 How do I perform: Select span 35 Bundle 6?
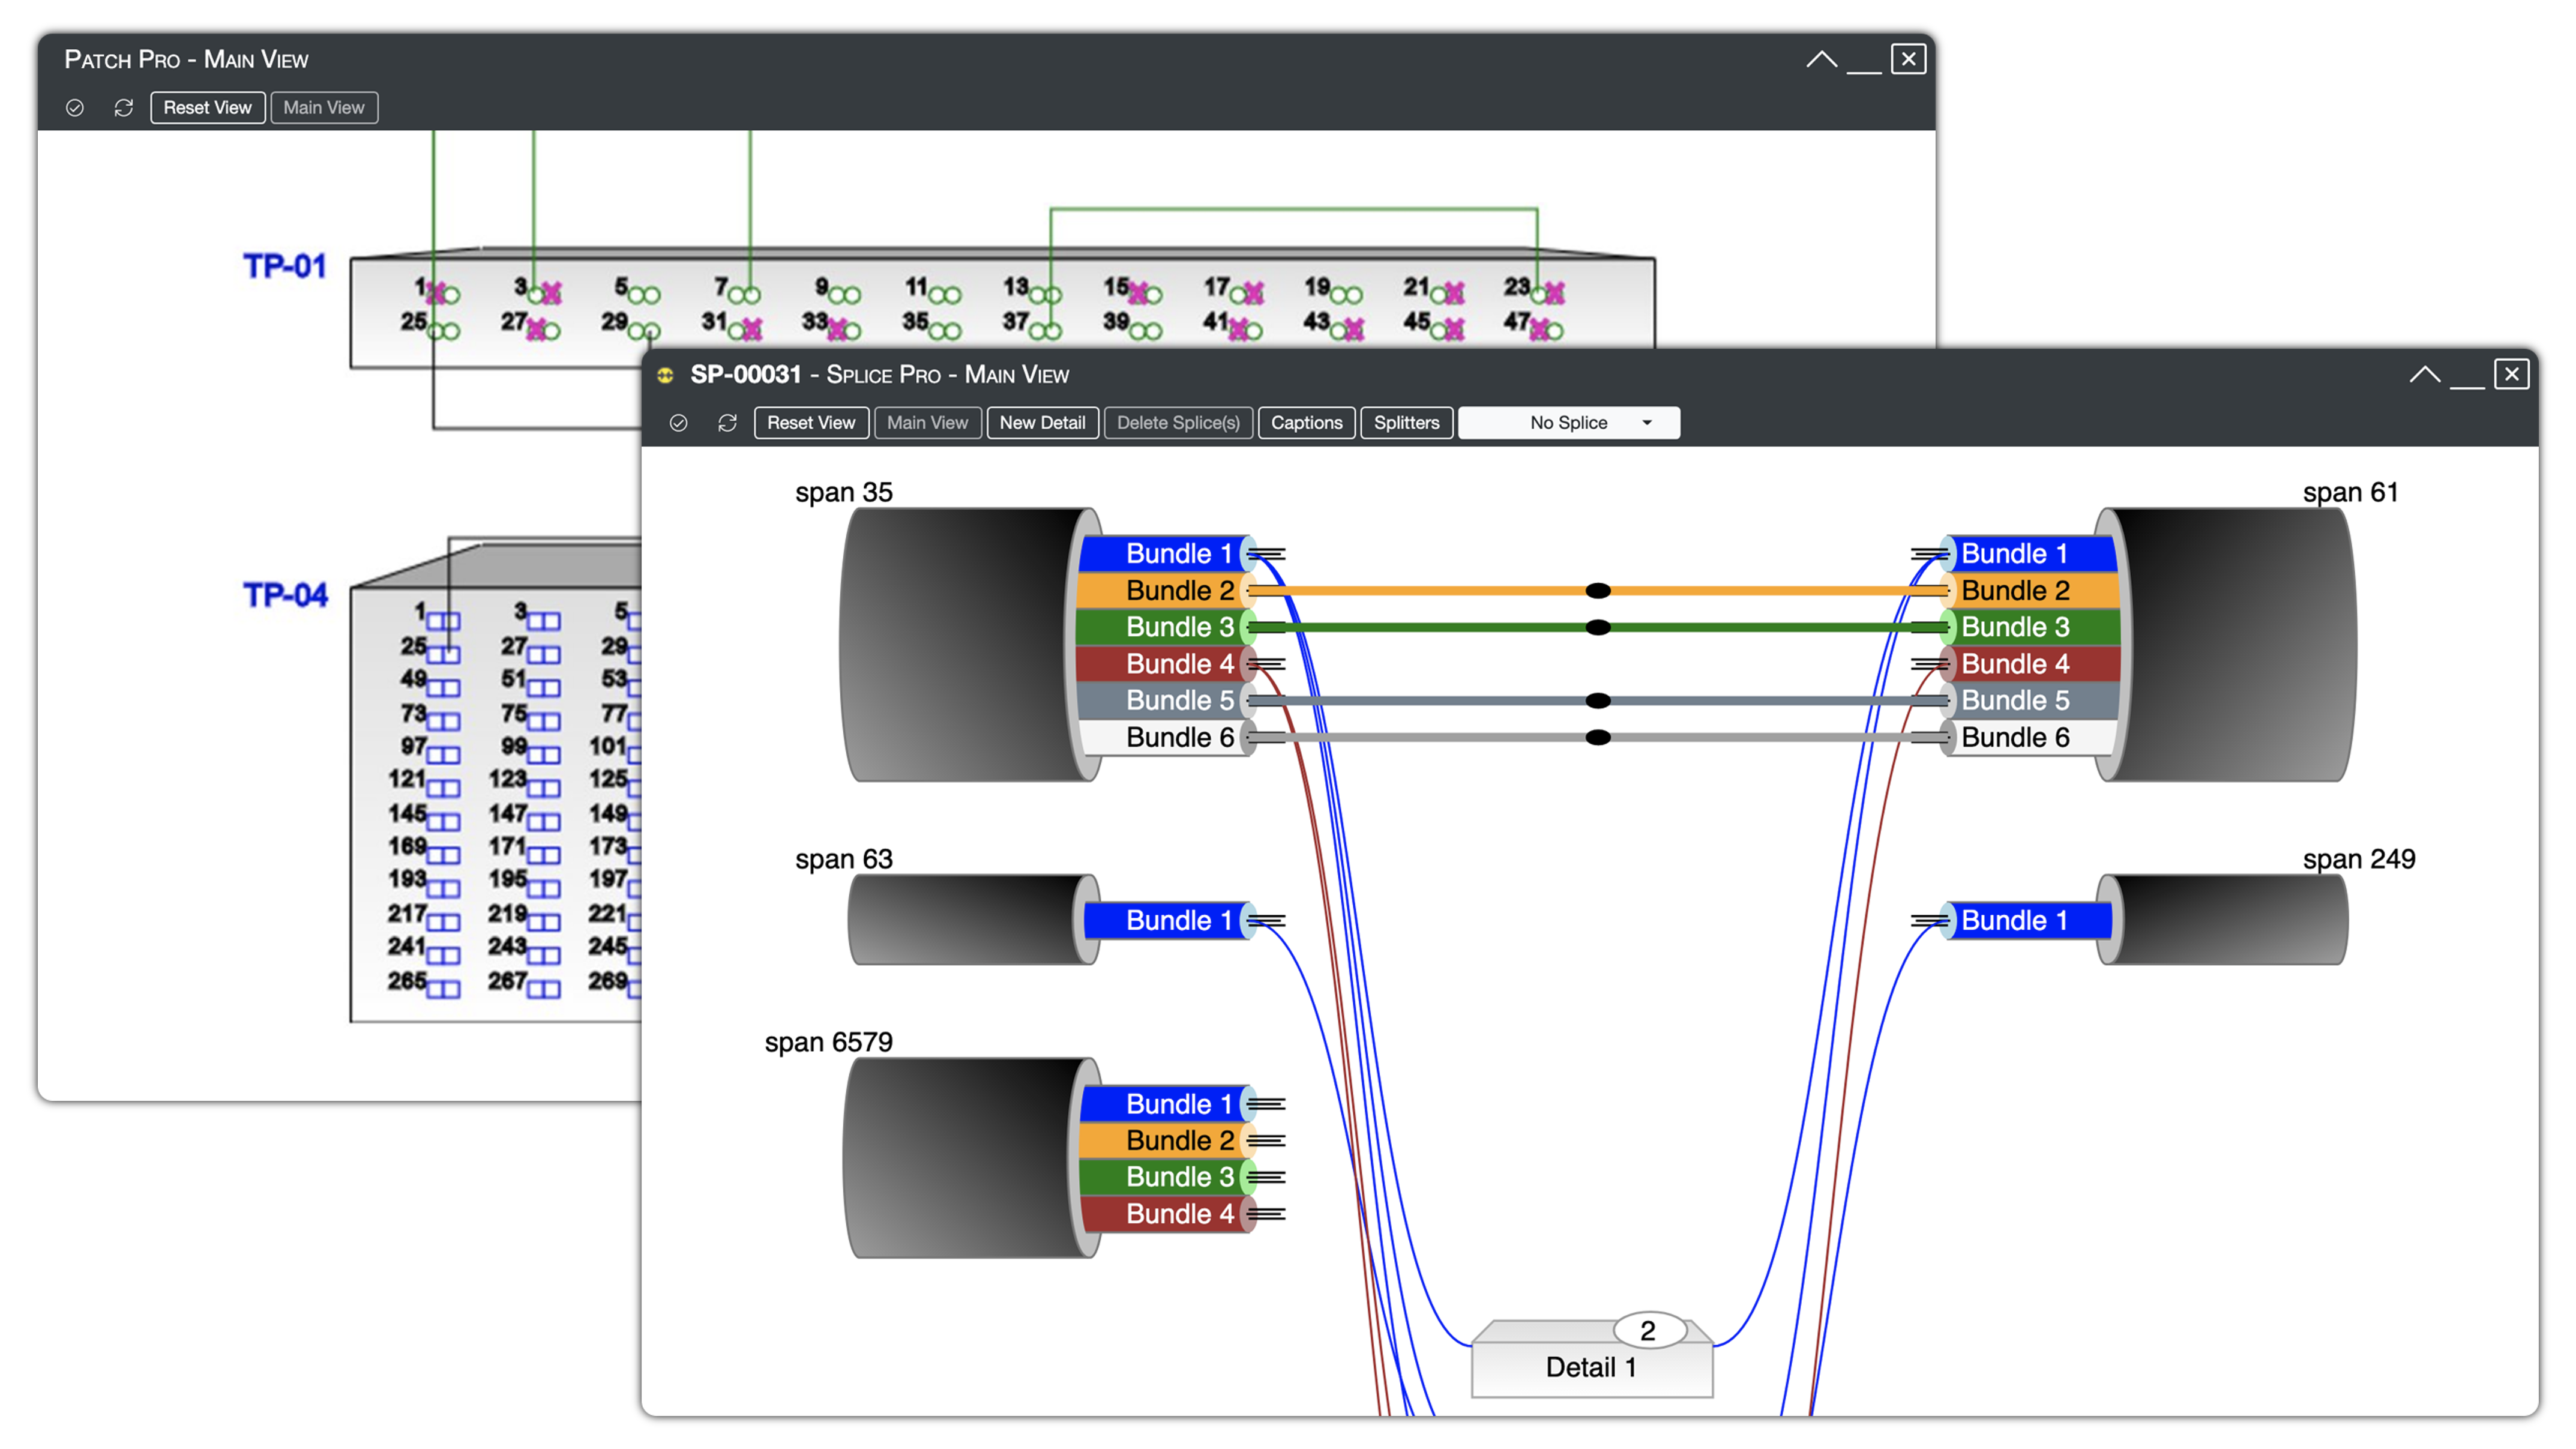coord(1166,737)
